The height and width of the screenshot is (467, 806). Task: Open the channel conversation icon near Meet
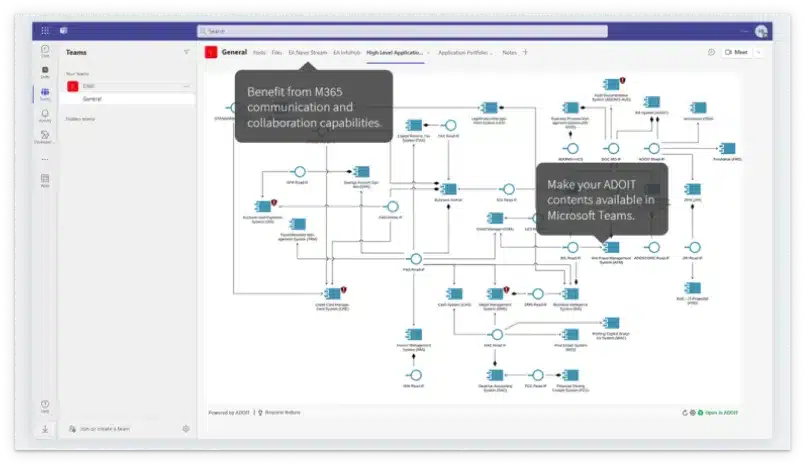(x=711, y=52)
